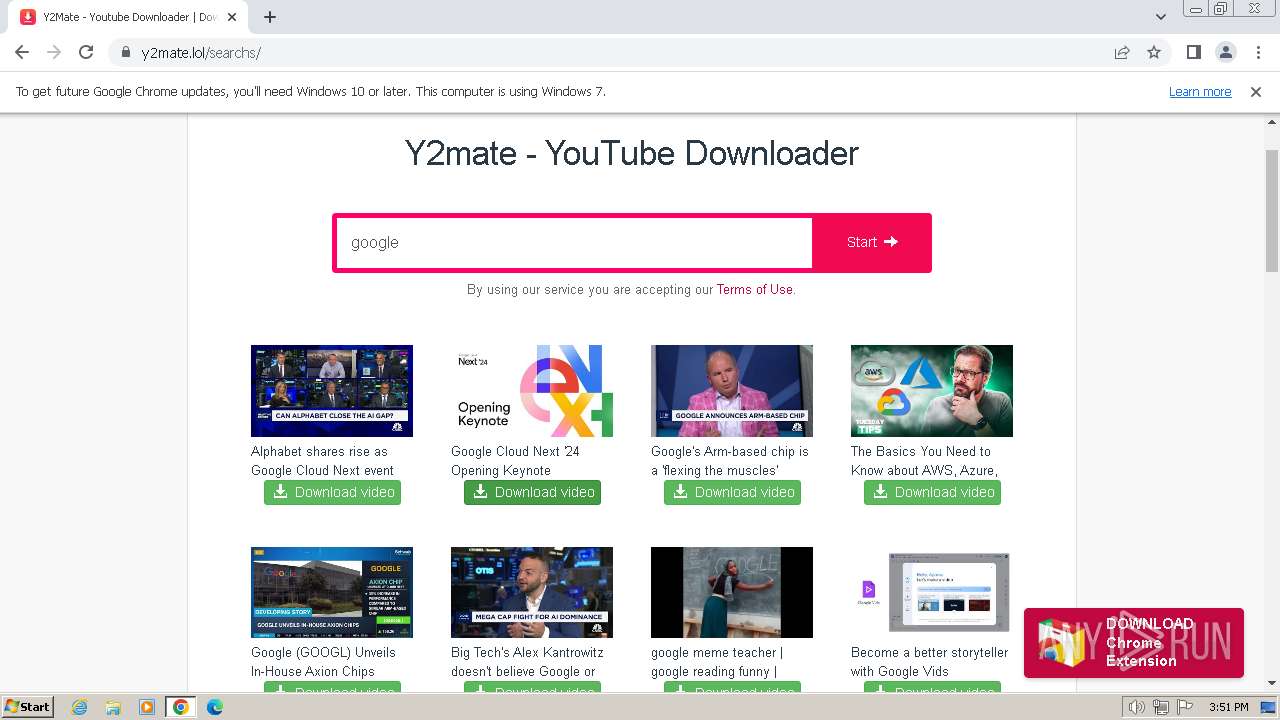Click the Alphabet shares rise video title
Image resolution: width=1280 pixels, height=720 pixels.
click(322, 461)
